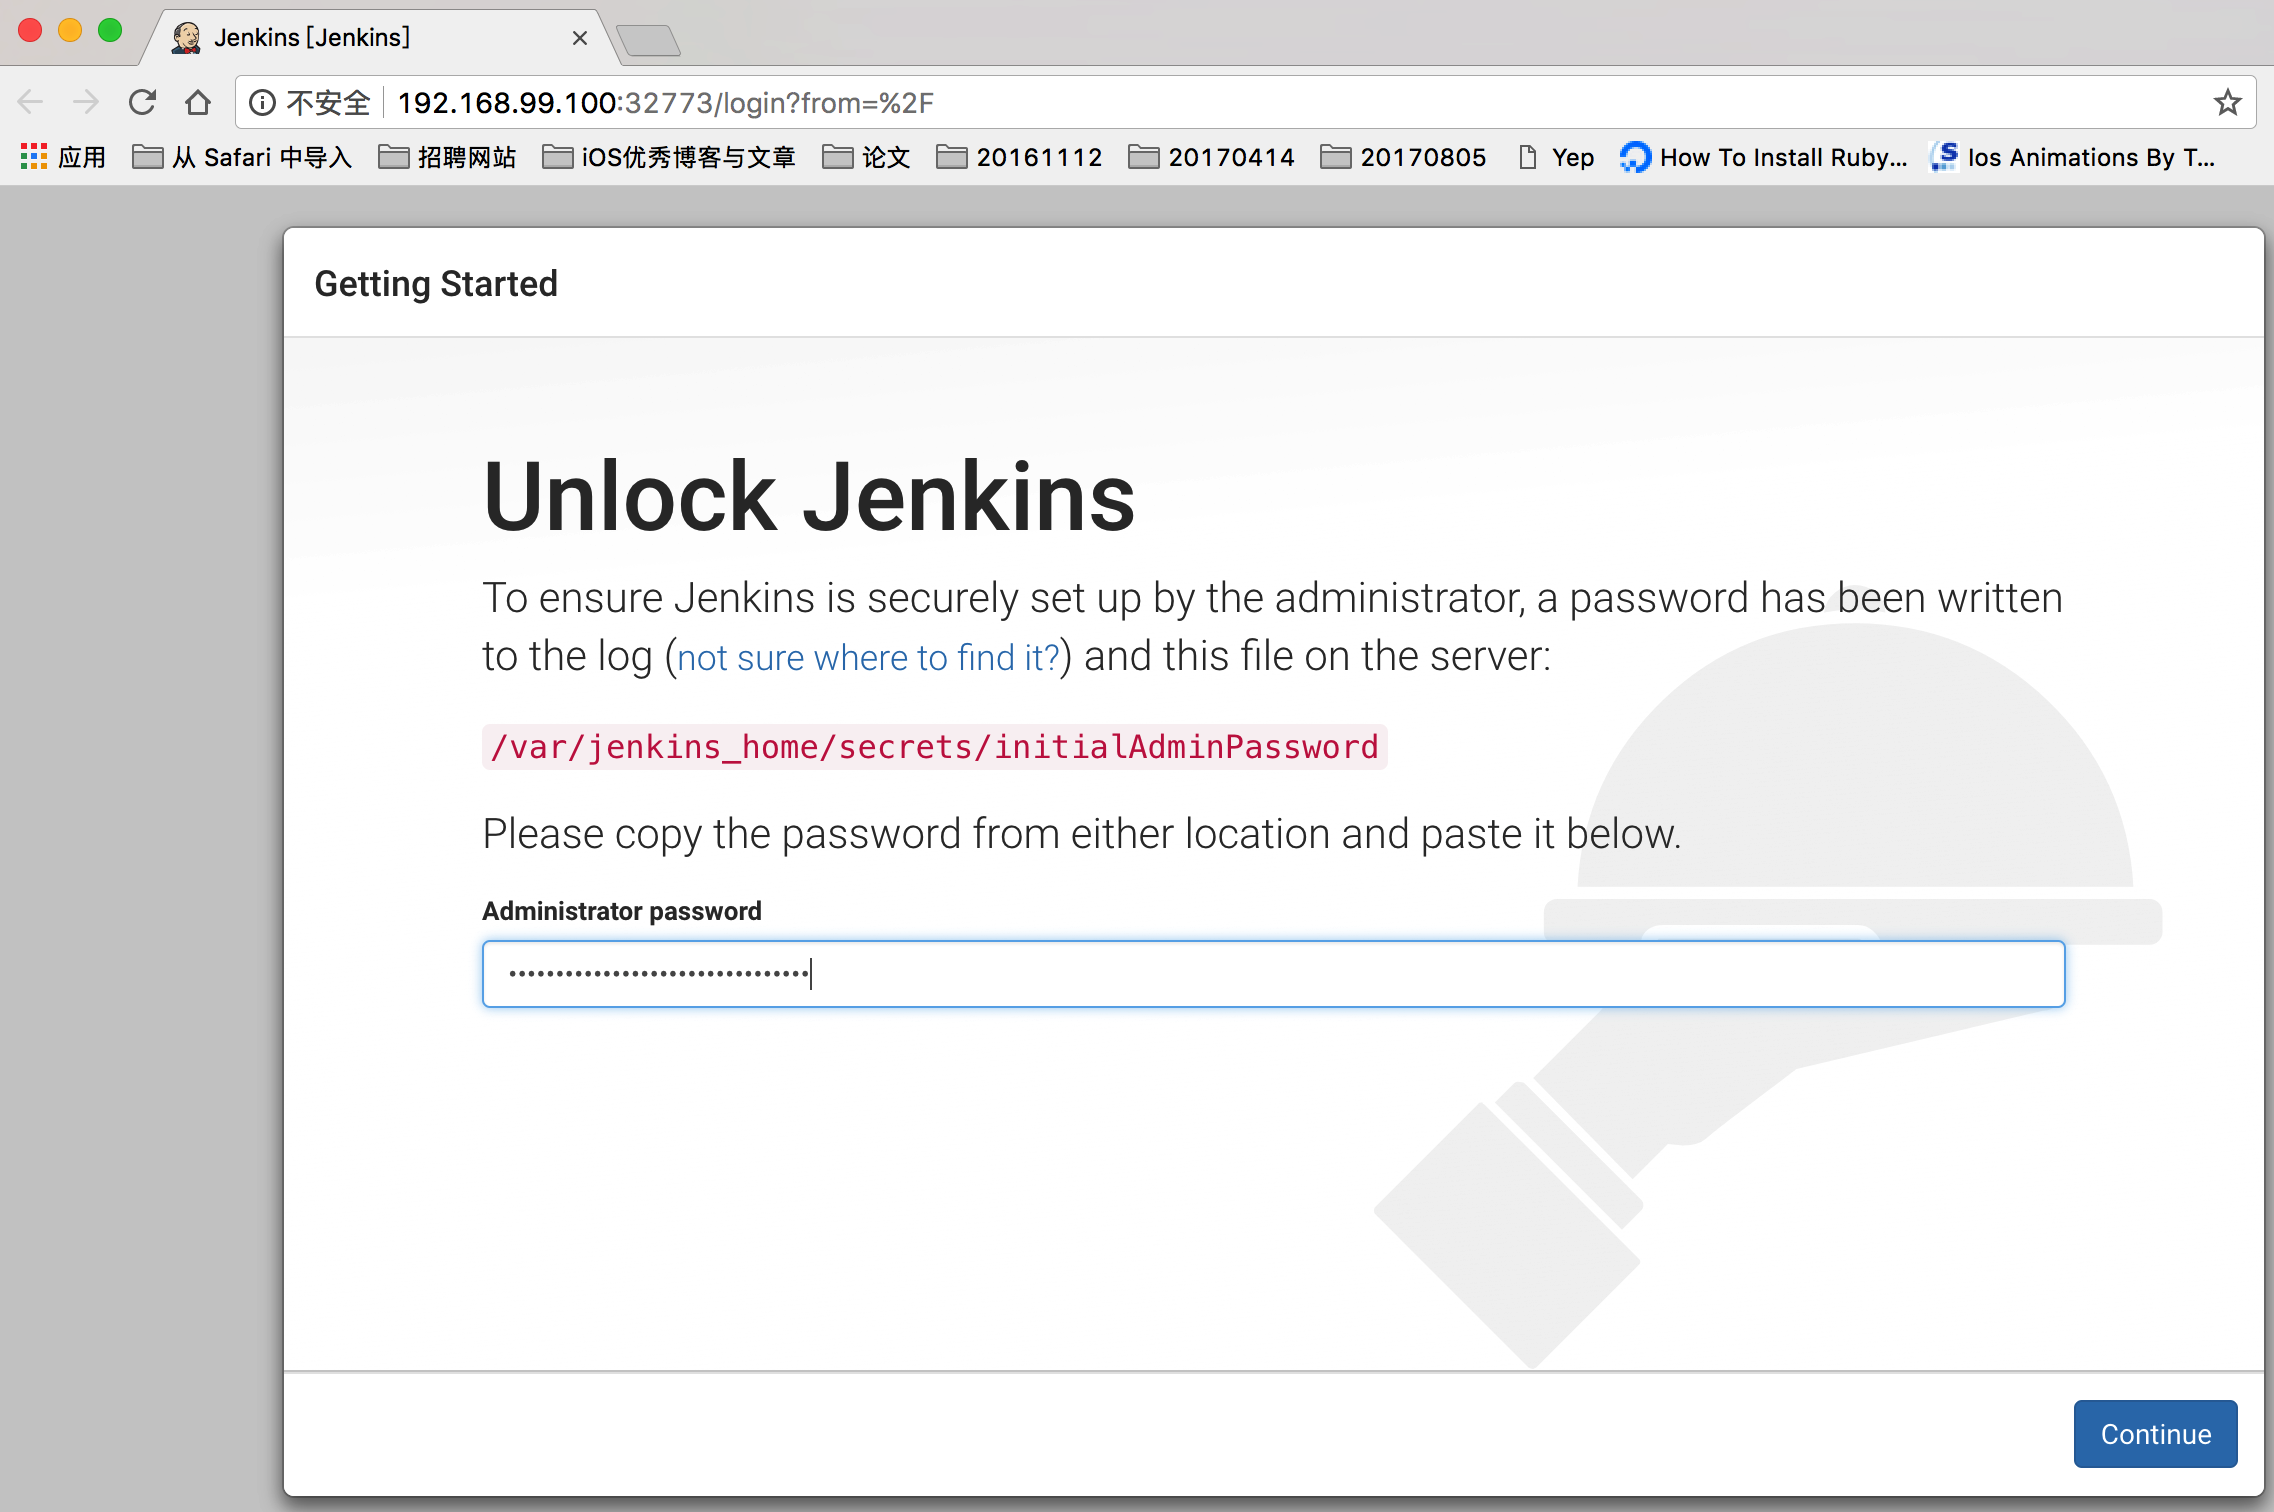Focus the Administrator password field
The image size is (2274, 1512).
(x=1273, y=973)
